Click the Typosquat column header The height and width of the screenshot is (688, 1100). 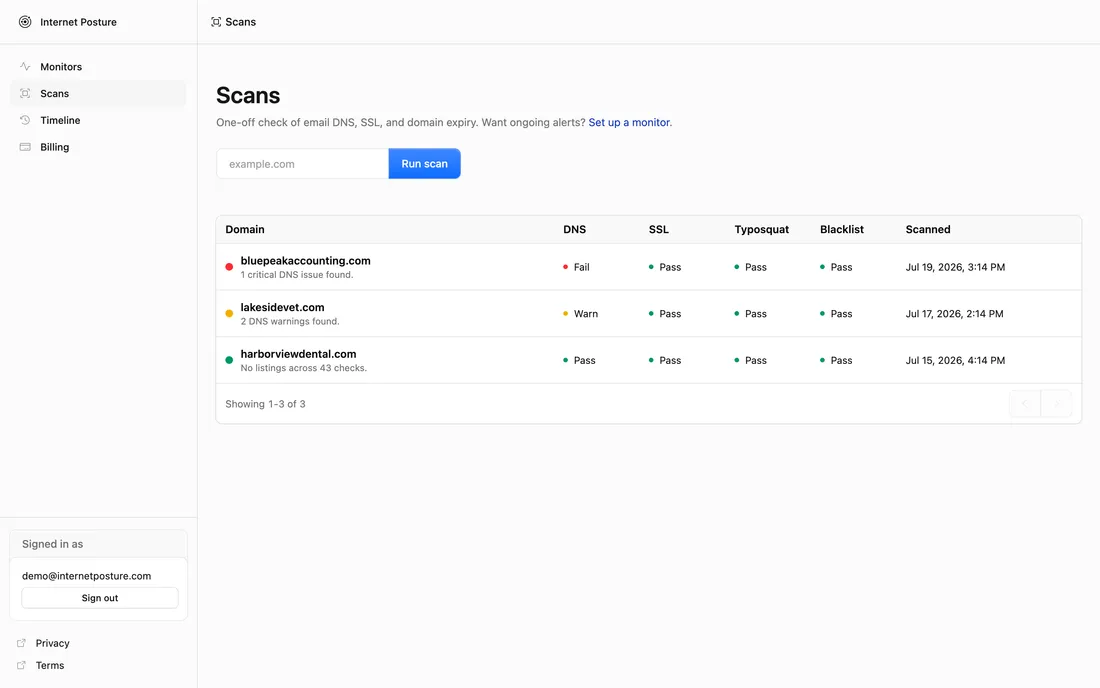click(762, 229)
